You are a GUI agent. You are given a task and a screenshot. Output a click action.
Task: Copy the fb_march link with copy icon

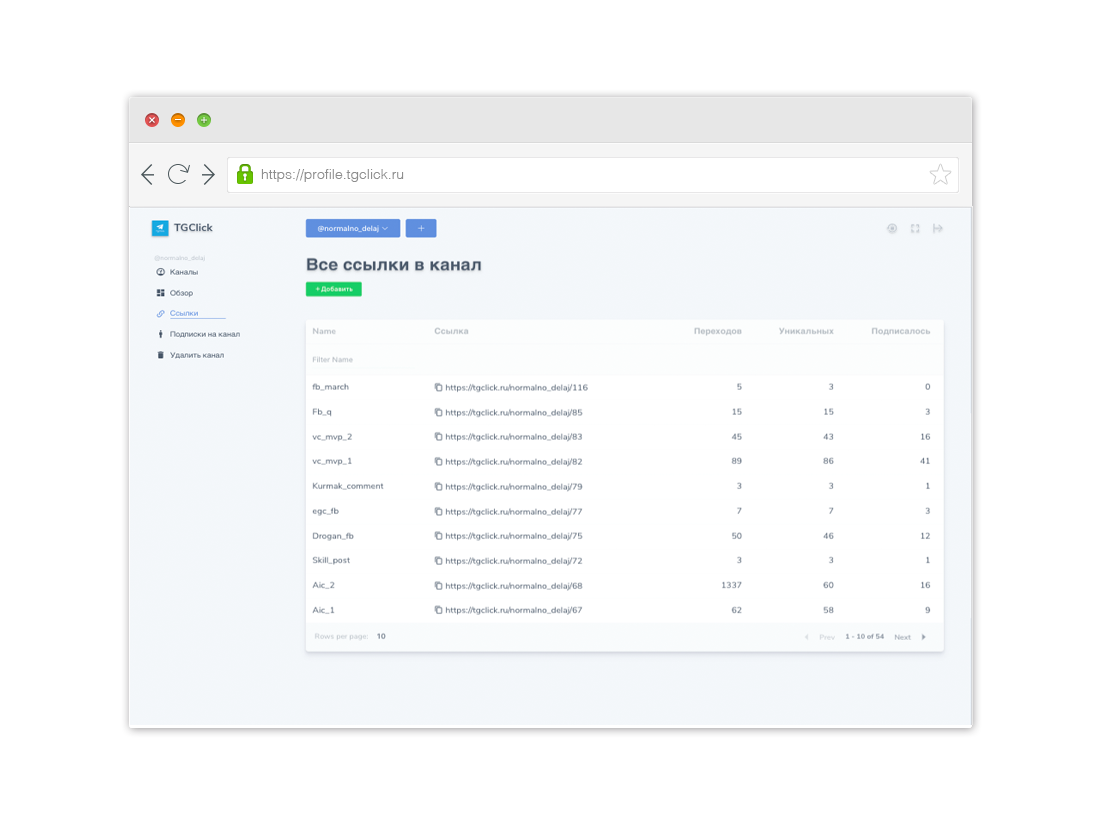pyautogui.click(x=438, y=387)
